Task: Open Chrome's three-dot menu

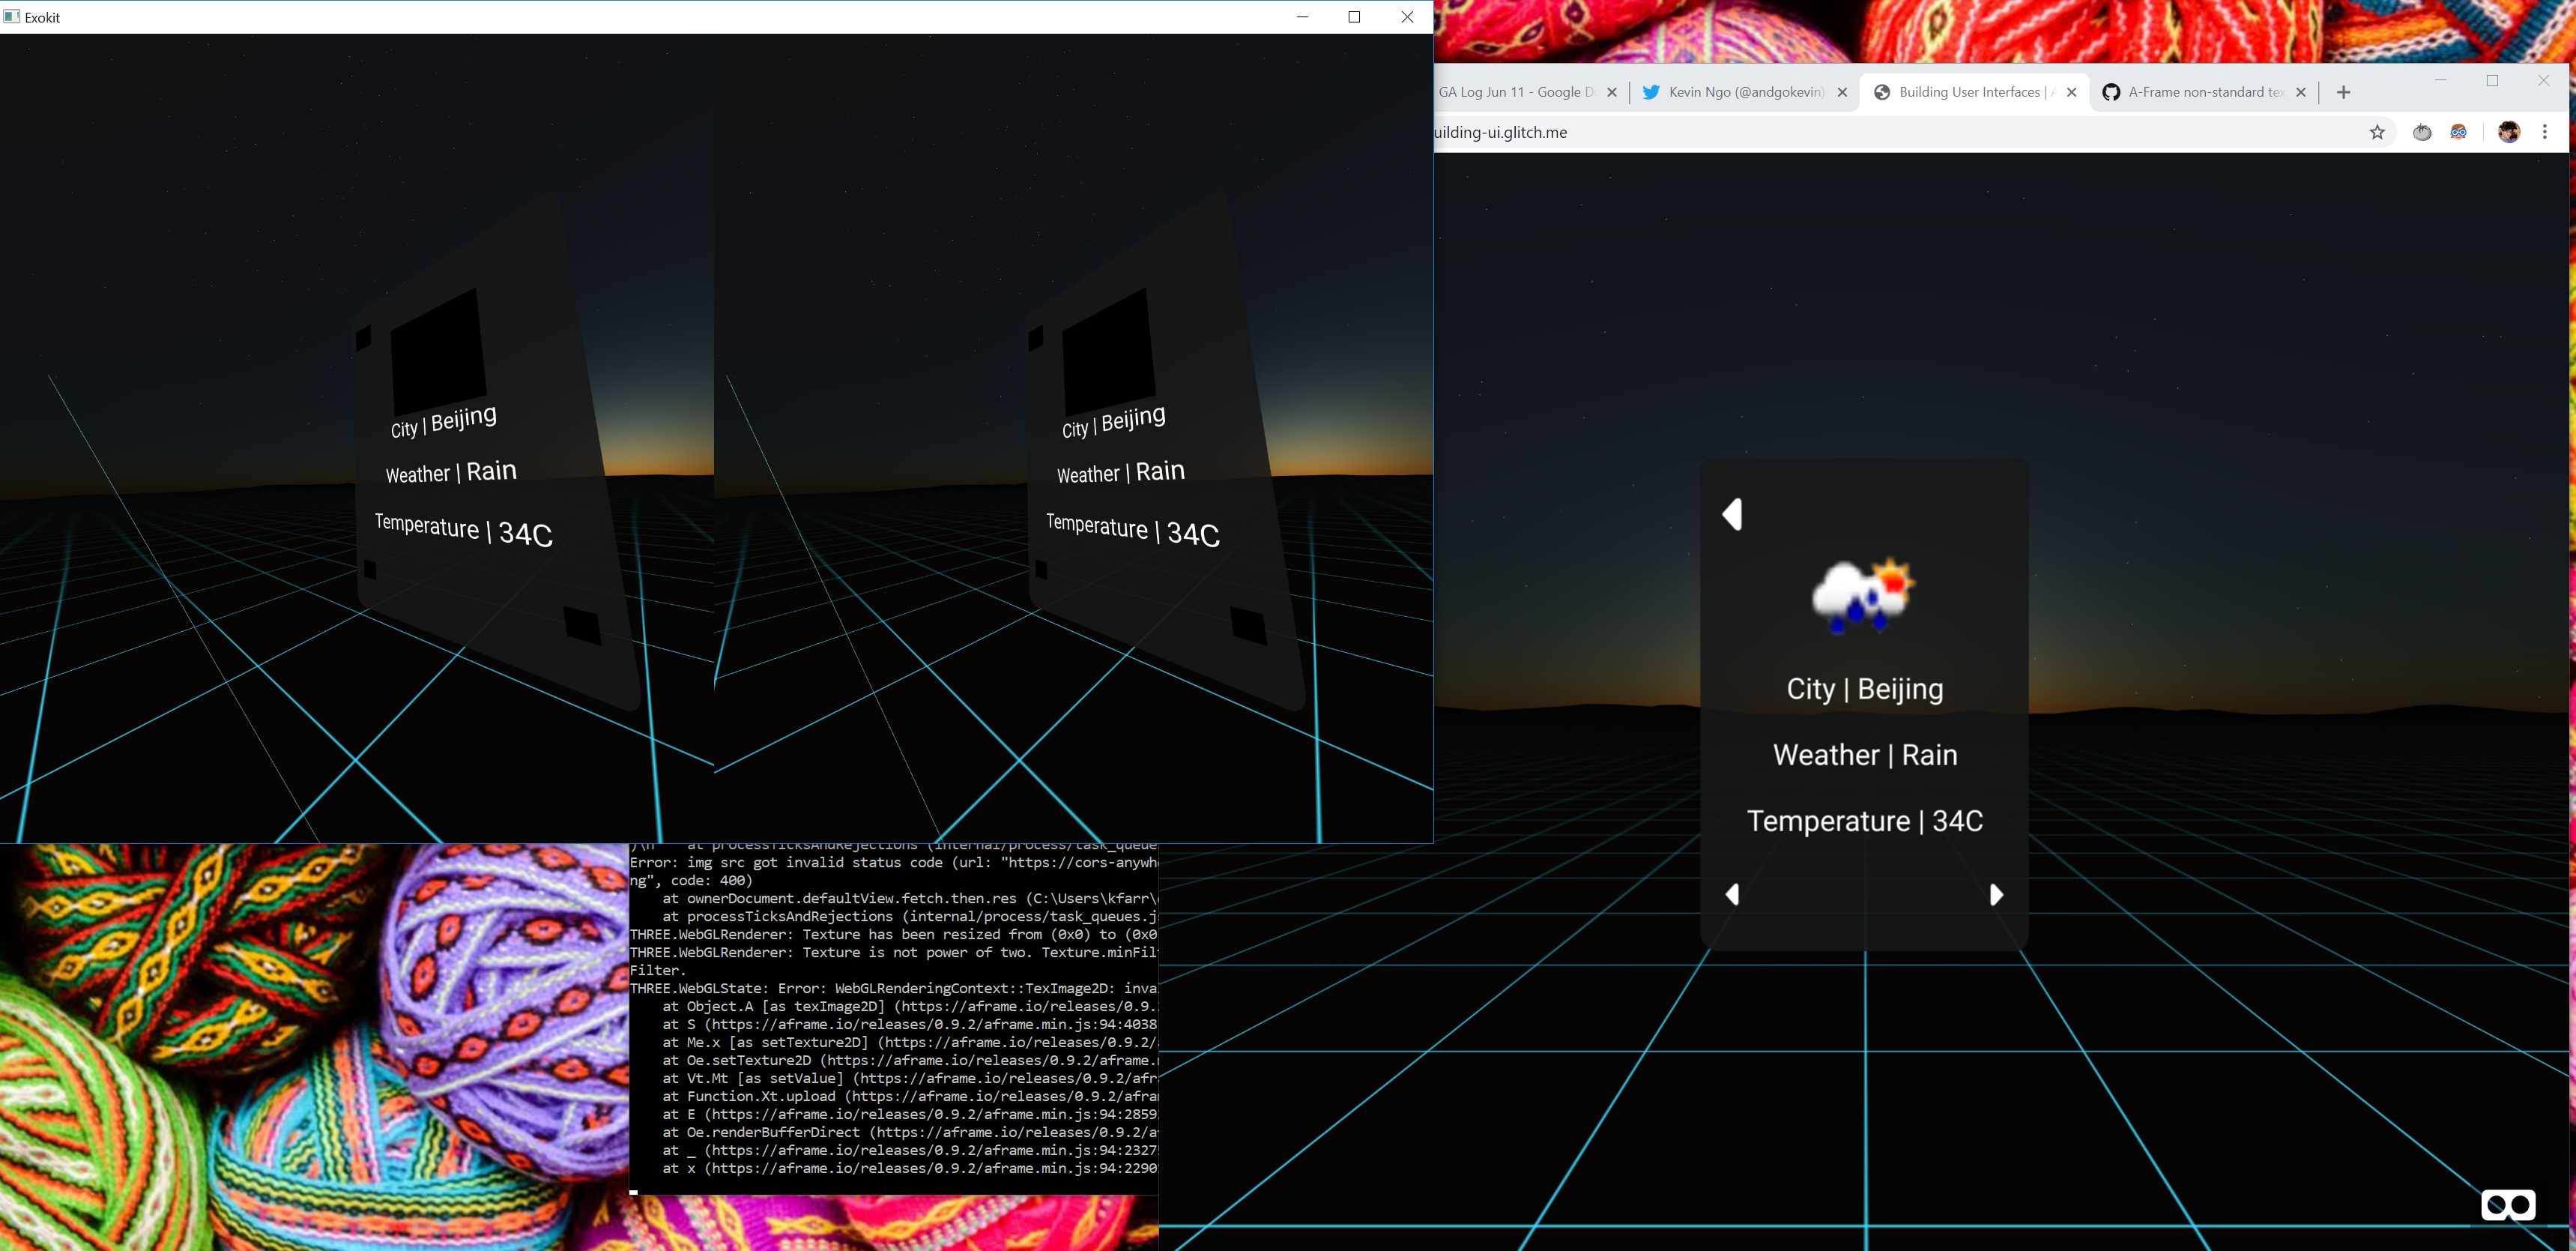Action: 2544,132
